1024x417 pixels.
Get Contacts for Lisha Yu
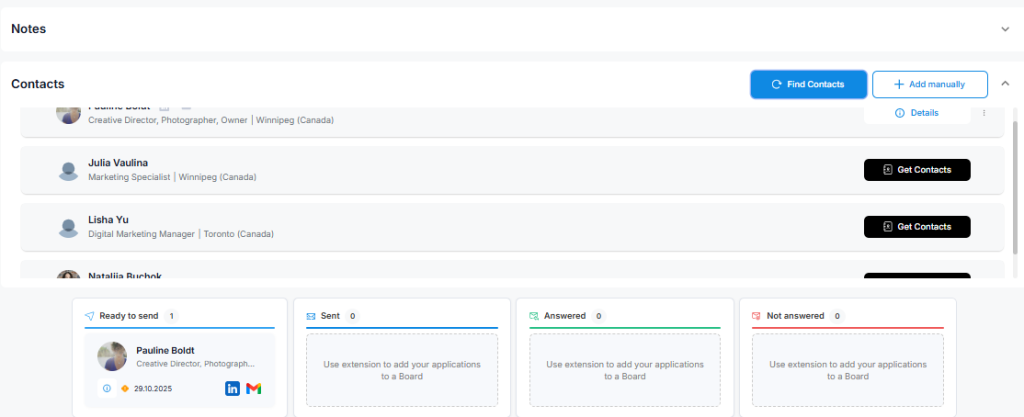click(x=917, y=226)
